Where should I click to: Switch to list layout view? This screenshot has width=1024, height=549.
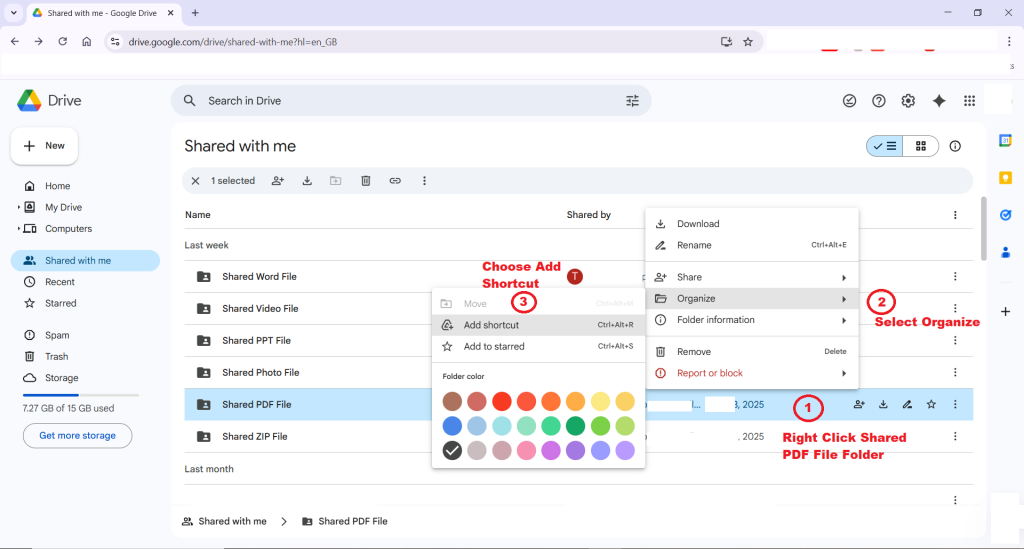[x=885, y=146]
